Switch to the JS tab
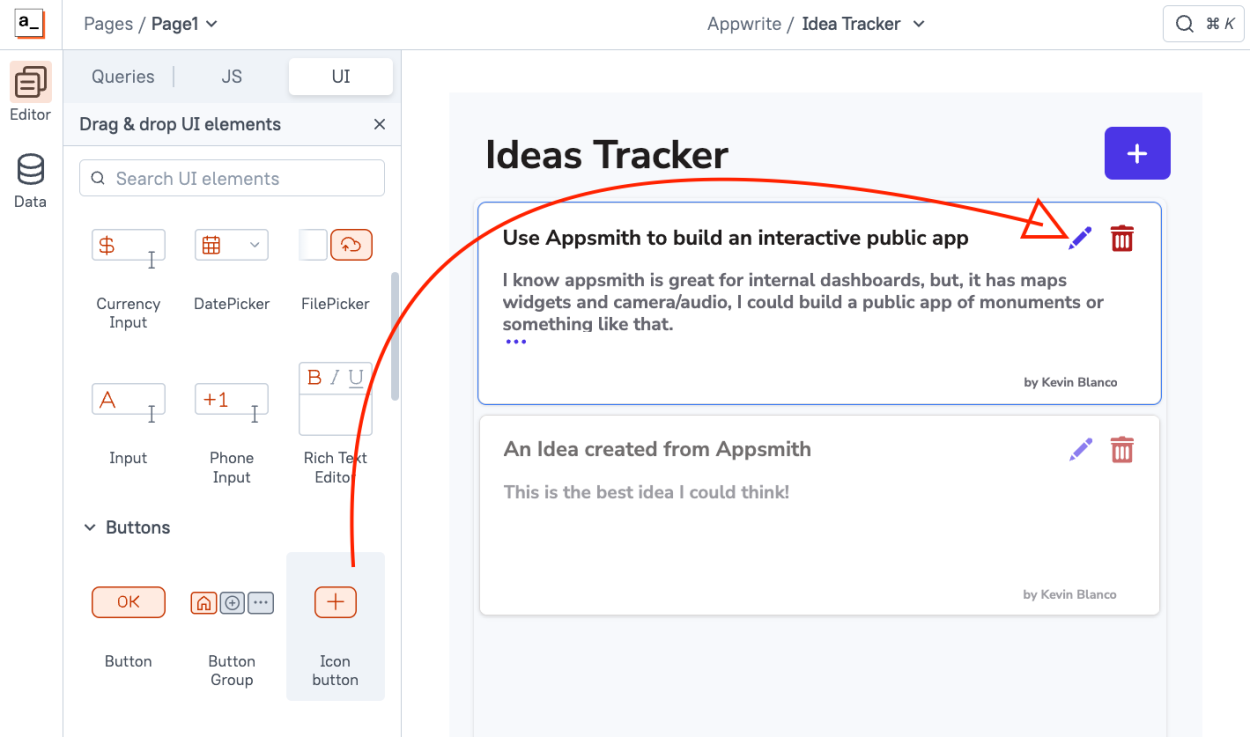This screenshot has height=737, width=1250. 233,76
